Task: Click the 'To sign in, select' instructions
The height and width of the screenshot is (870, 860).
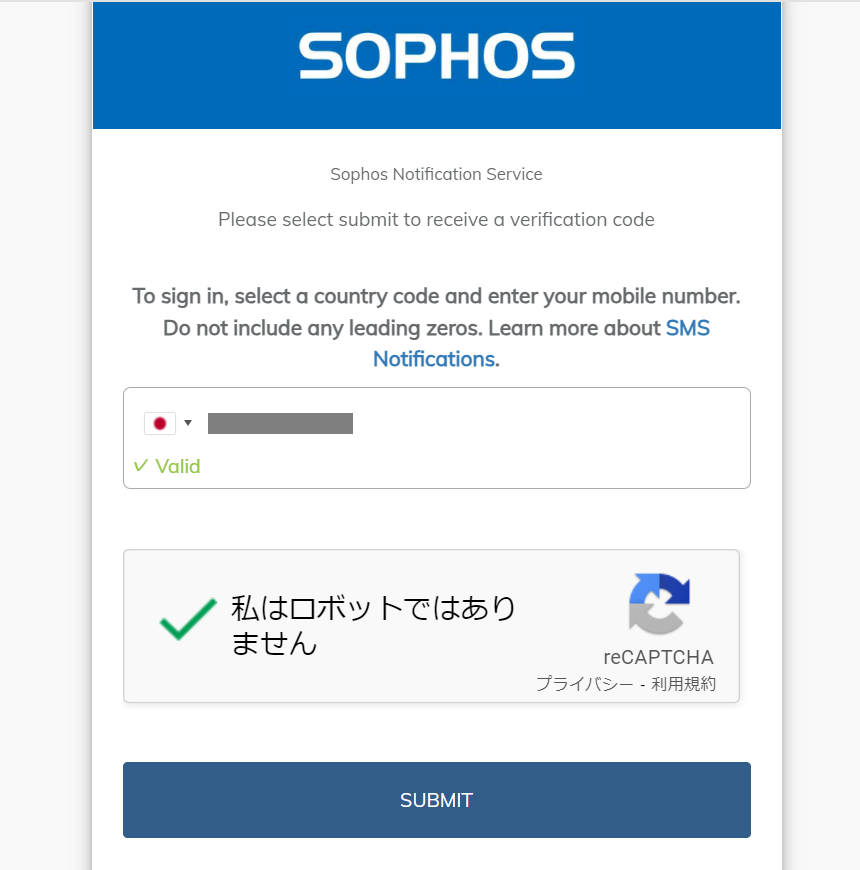Action: 436,296
